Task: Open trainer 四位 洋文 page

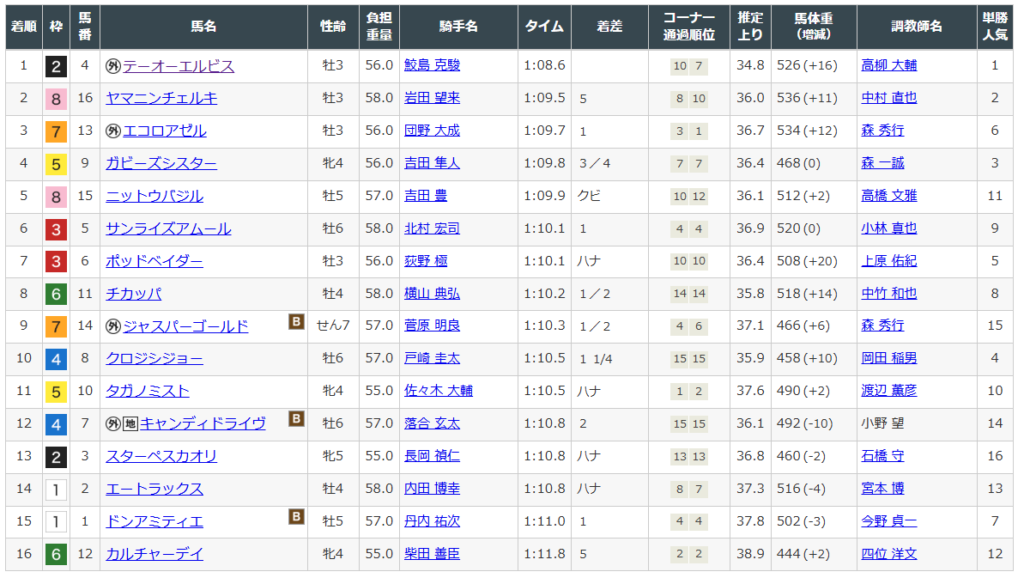Action: coord(888,554)
